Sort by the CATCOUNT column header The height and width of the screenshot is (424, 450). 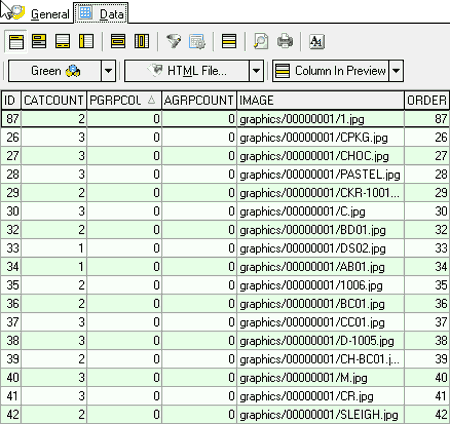[x=54, y=100]
